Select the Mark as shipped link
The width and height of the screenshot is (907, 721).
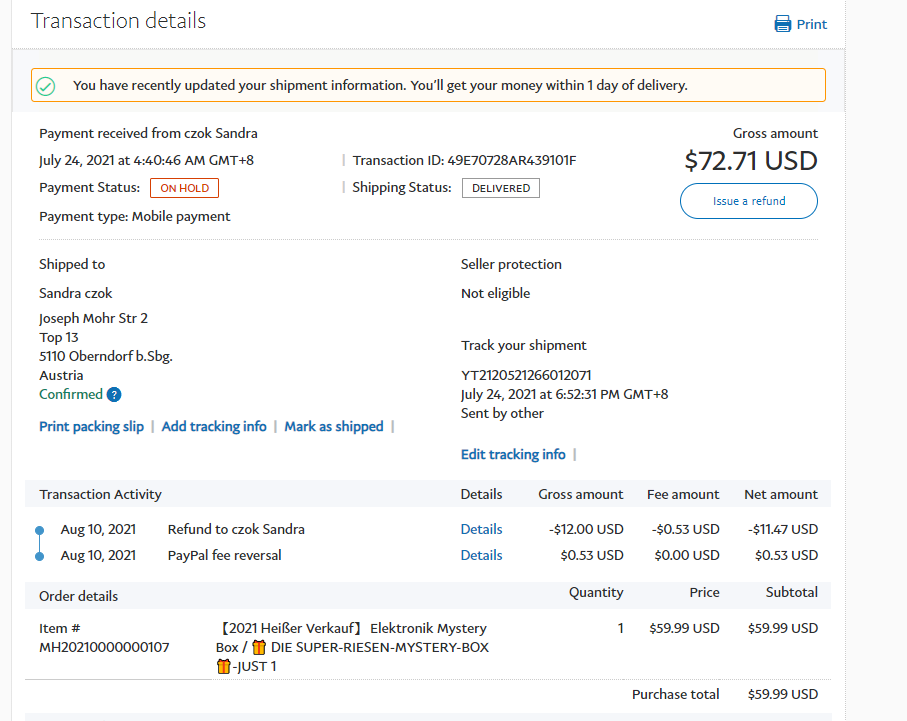click(334, 426)
